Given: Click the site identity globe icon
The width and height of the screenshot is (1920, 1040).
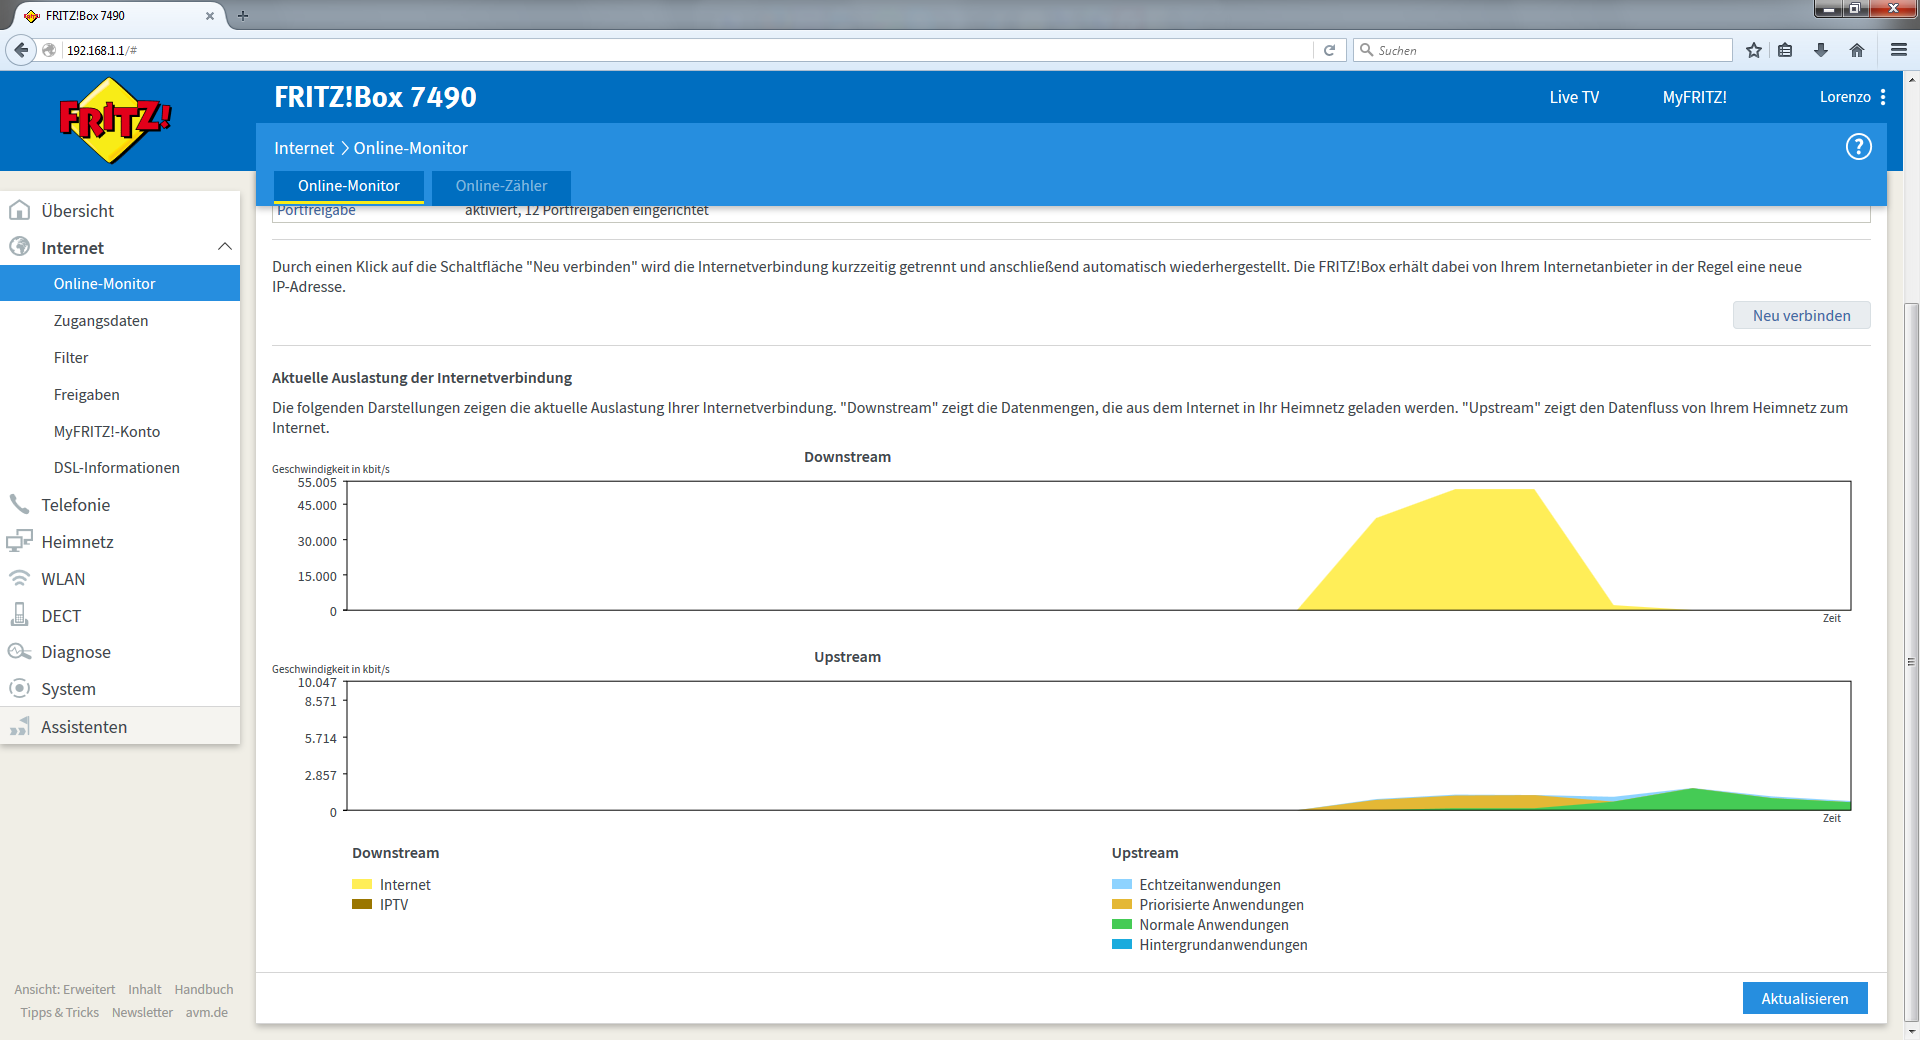Looking at the screenshot, I should tap(49, 50).
